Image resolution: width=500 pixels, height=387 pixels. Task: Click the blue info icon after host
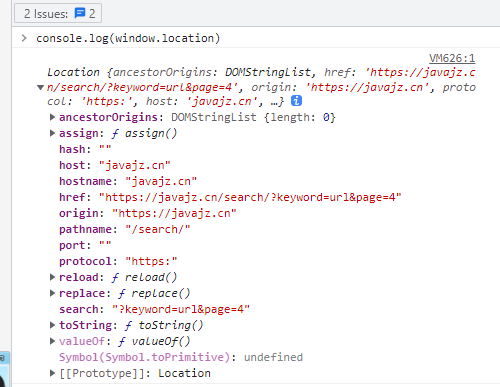pos(296,101)
